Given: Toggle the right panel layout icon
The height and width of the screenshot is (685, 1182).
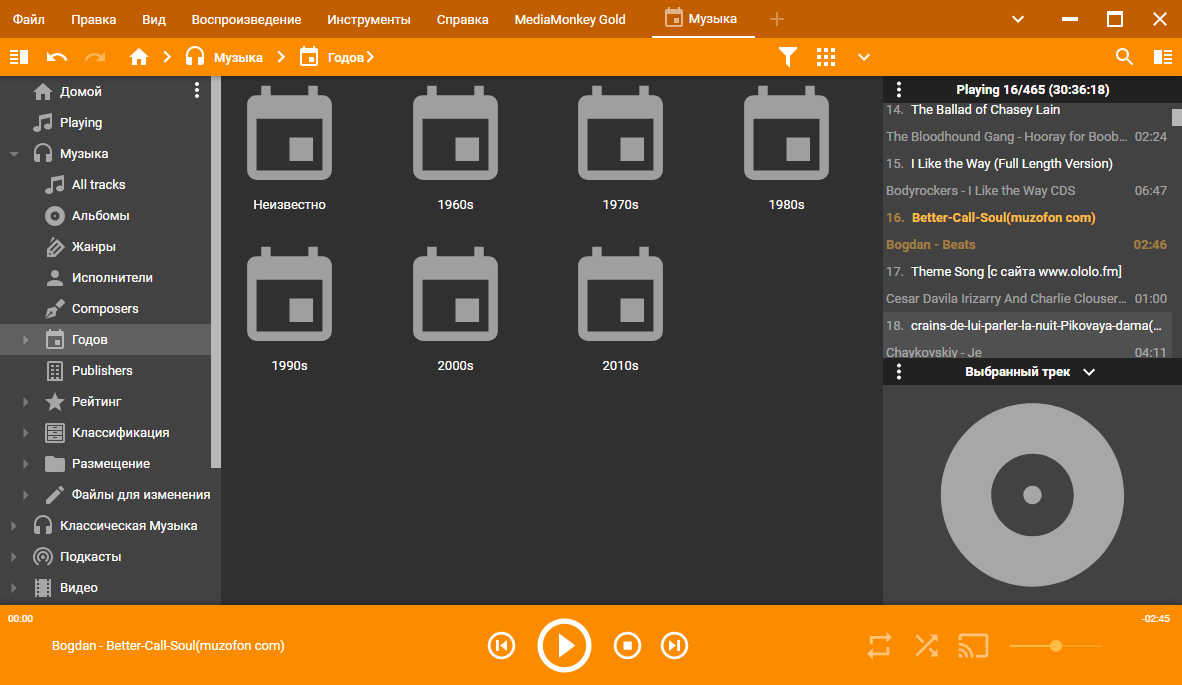Looking at the screenshot, I should coord(1163,57).
